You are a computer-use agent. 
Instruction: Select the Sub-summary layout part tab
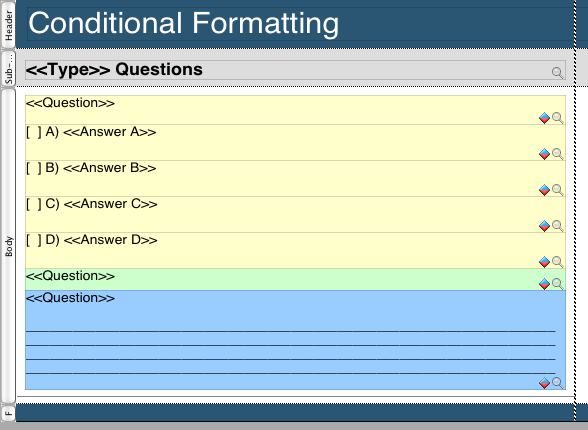click(8, 69)
